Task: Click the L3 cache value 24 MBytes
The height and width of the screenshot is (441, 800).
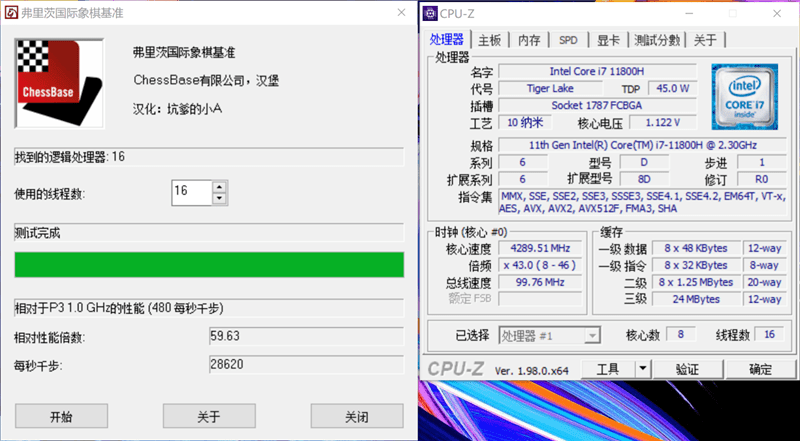Action: [696, 299]
